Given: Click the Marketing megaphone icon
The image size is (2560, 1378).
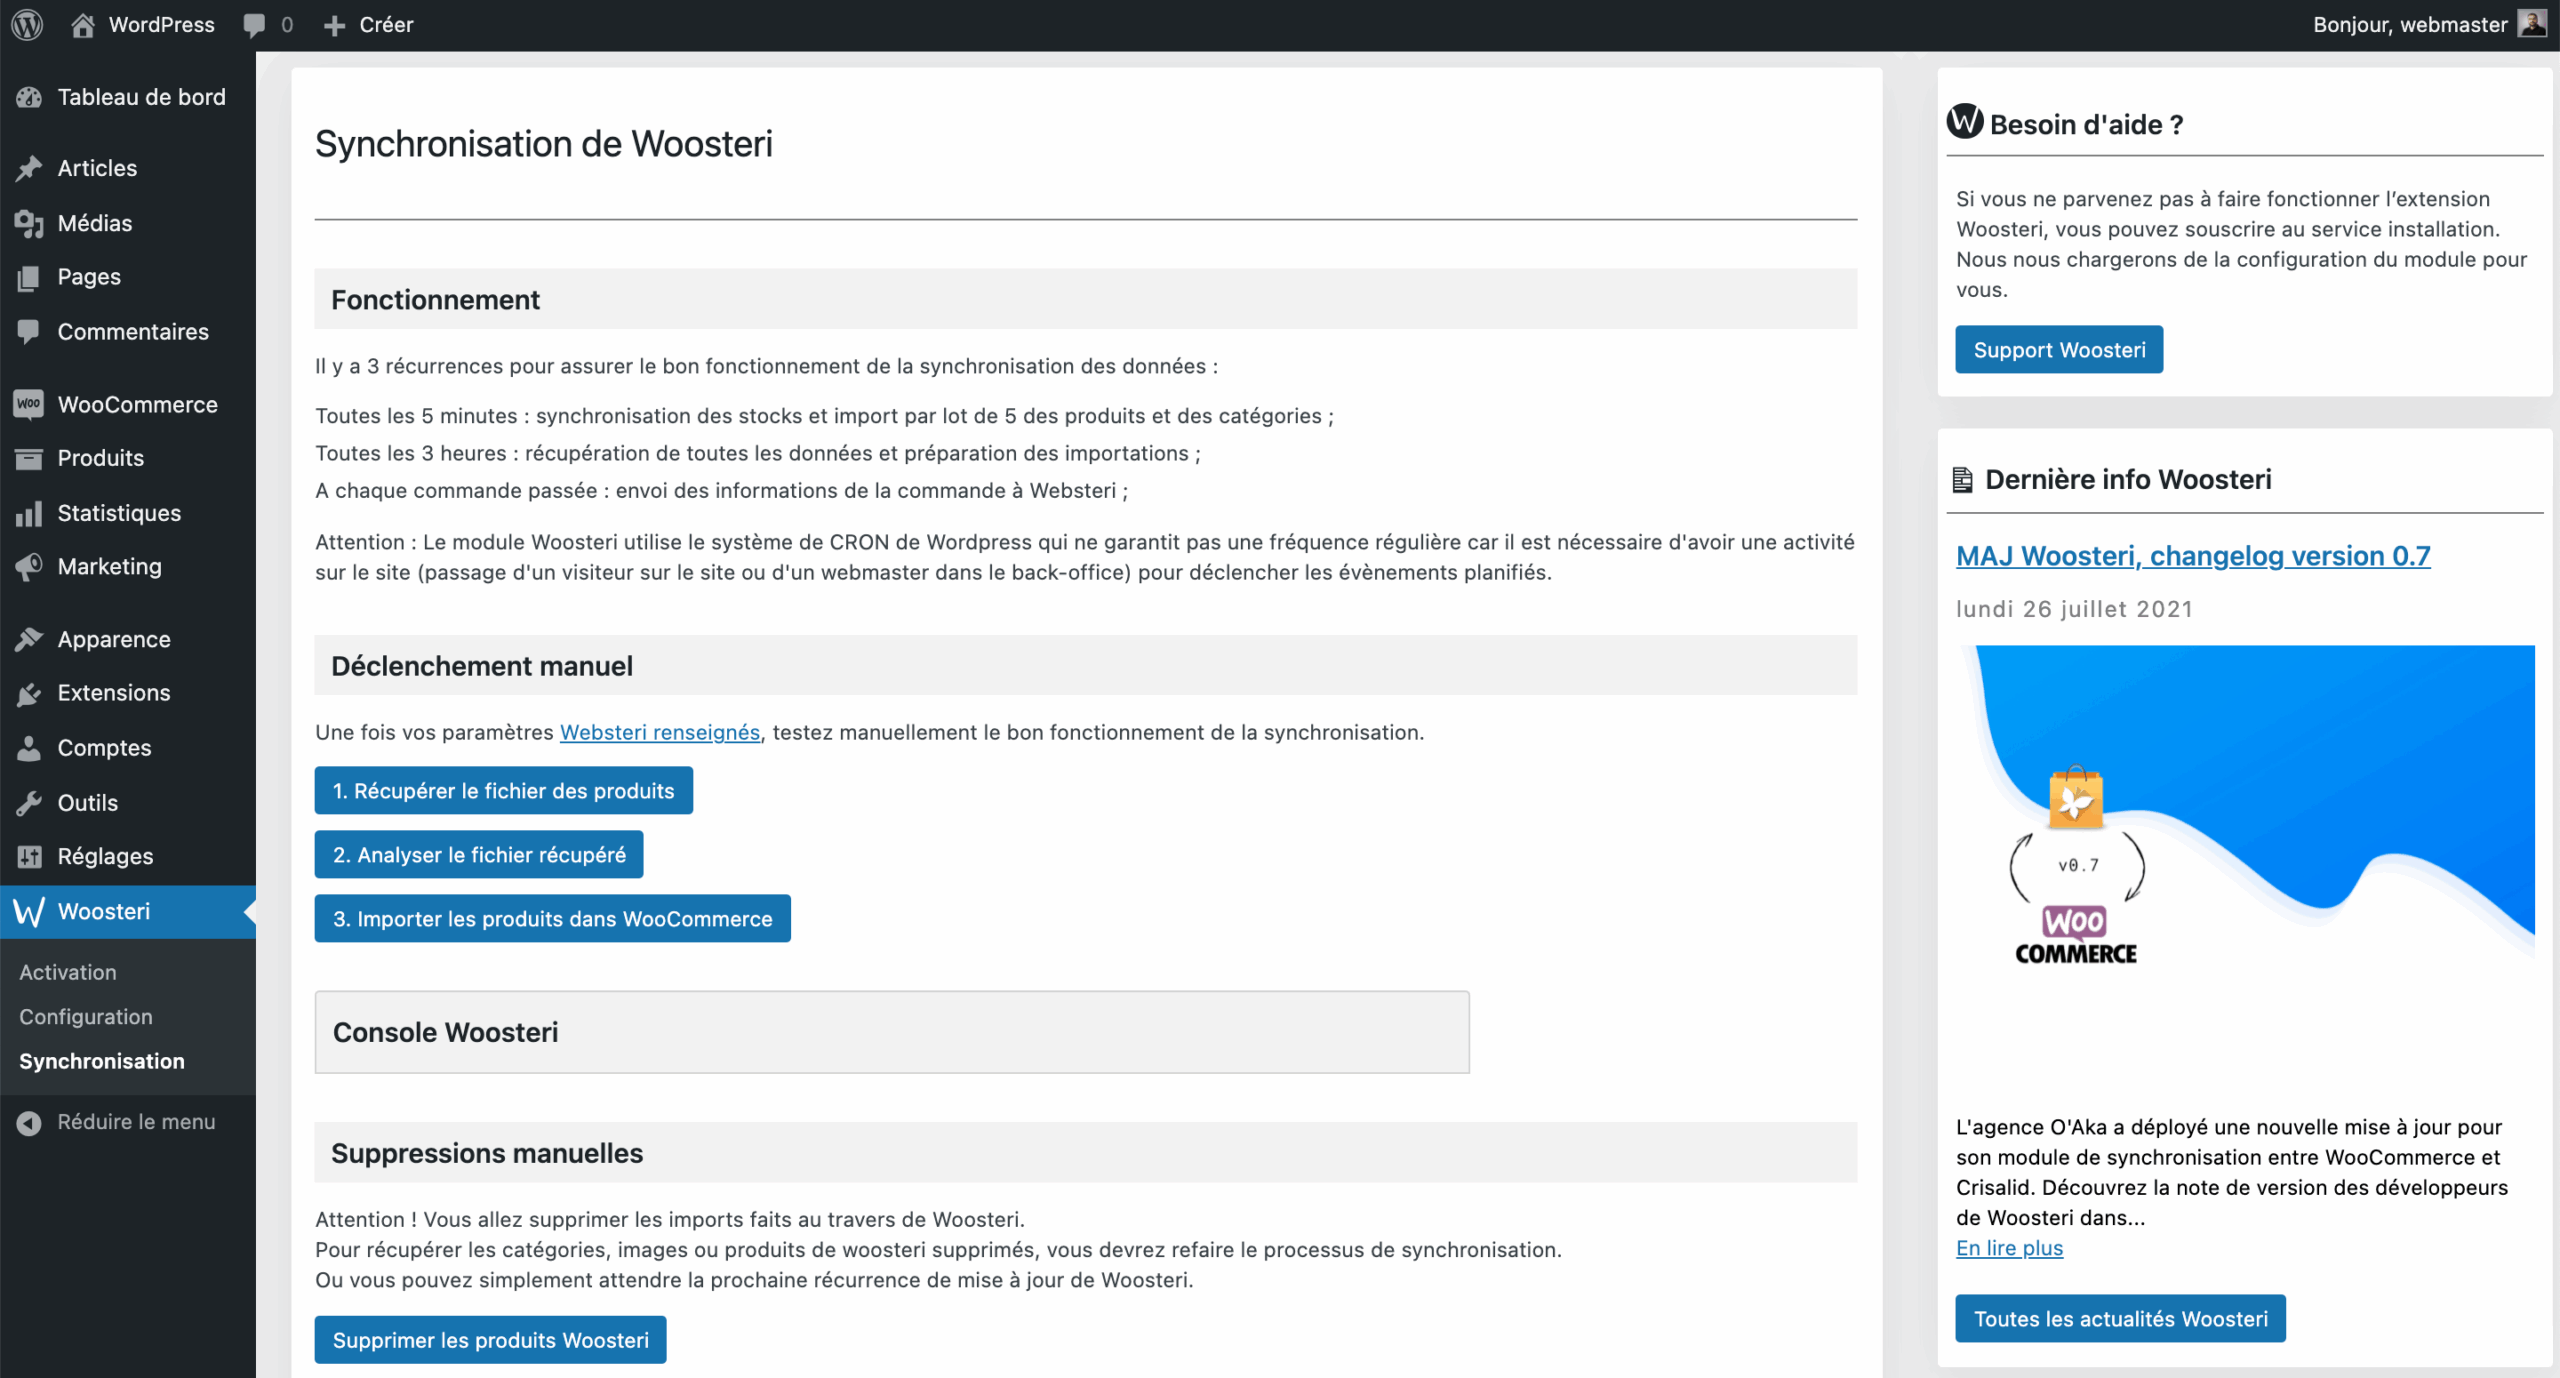Looking at the screenshot, I should click(29, 566).
